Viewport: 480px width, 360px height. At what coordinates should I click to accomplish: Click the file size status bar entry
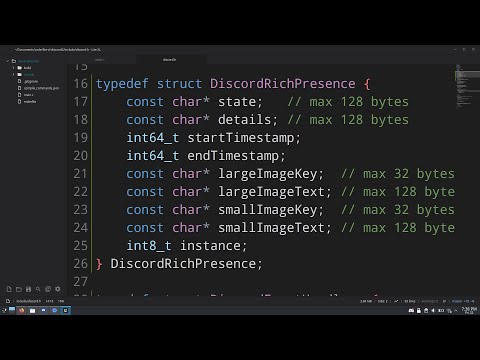pyautogui.click(x=366, y=301)
